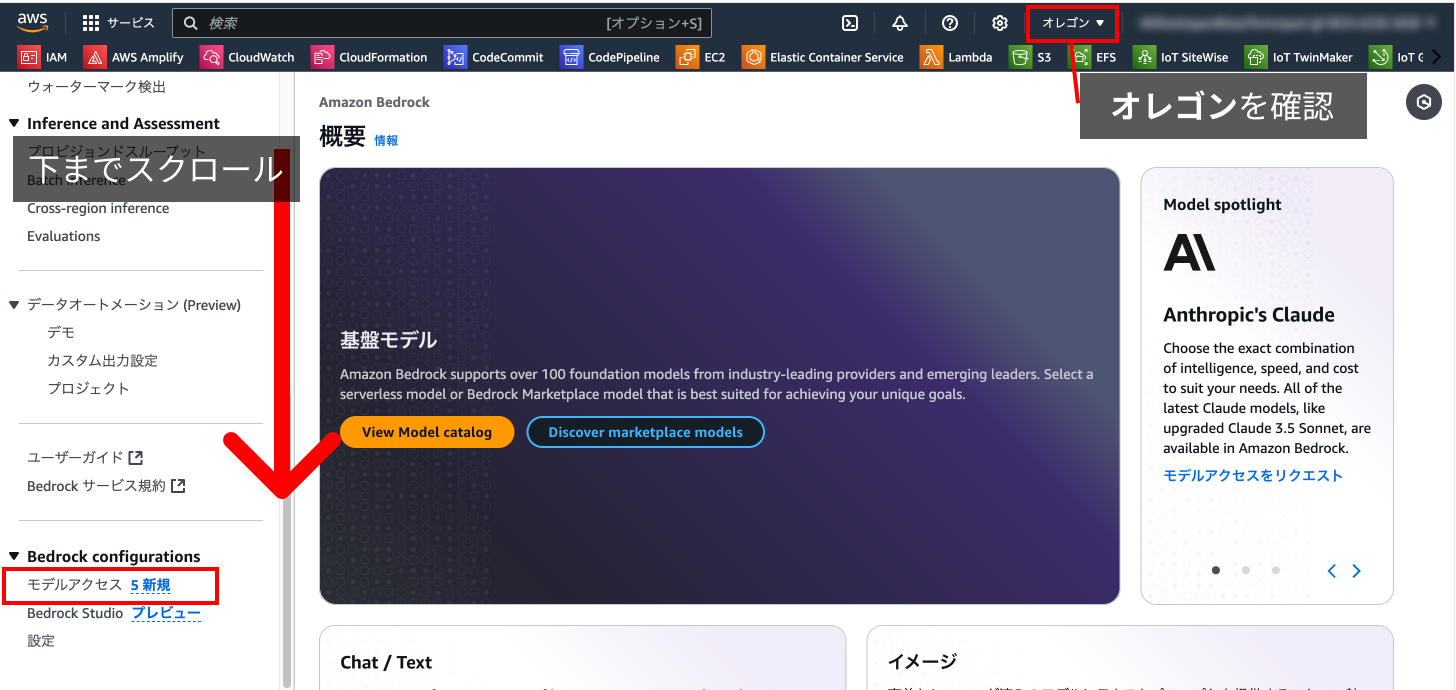Image resolution: width=1456 pixels, height=690 pixels.
Task: Open 設定 in the sidebar
Action: coord(41,641)
